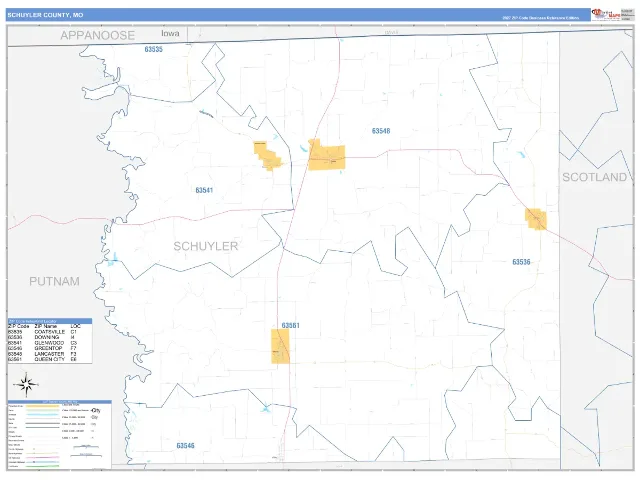Click the "PUTNAM" county label
640x480 pixels.
pyautogui.click(x=54, y=281)
